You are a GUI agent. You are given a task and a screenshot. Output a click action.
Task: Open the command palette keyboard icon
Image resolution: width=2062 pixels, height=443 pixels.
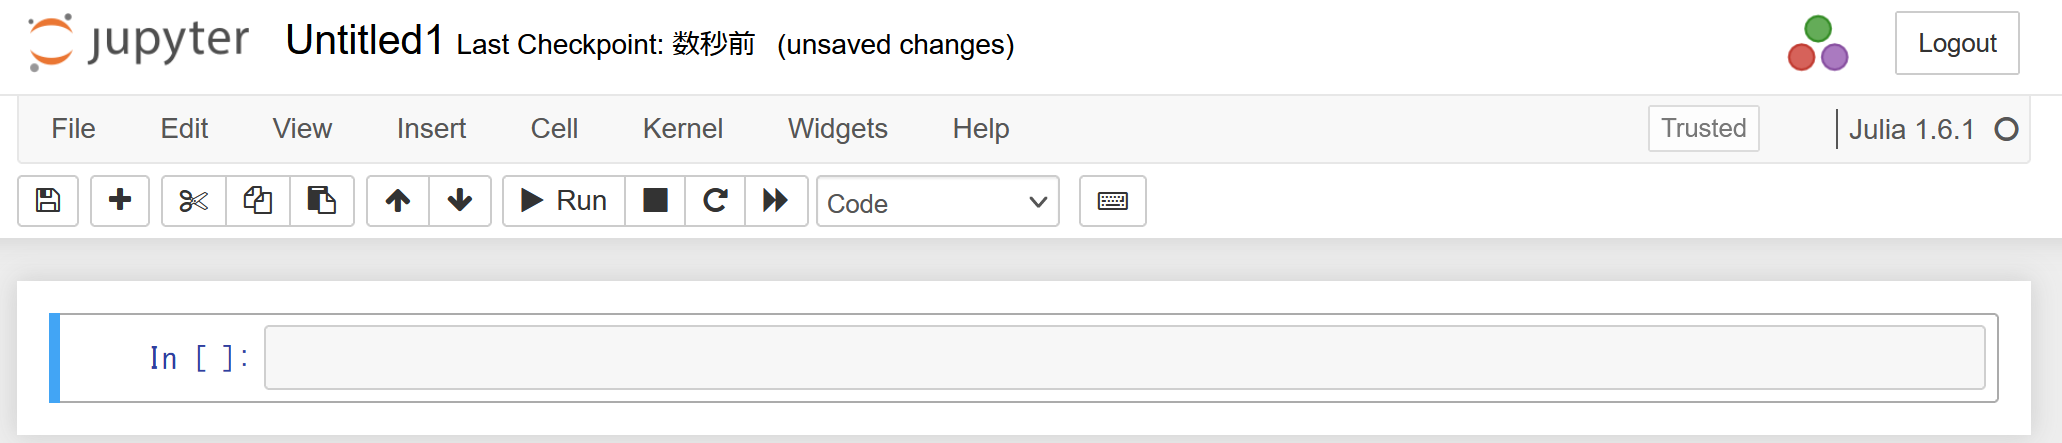click(1112, 201)
